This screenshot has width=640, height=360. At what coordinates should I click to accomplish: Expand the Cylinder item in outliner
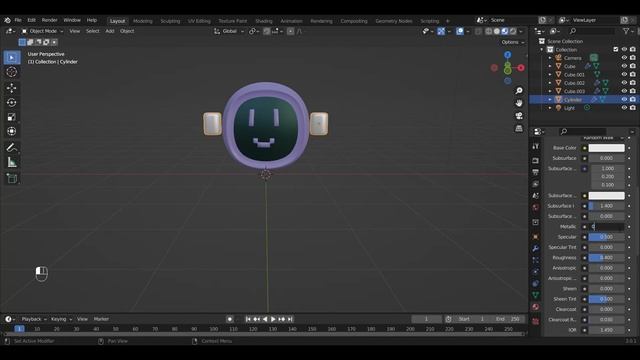[x=550, y=100]
